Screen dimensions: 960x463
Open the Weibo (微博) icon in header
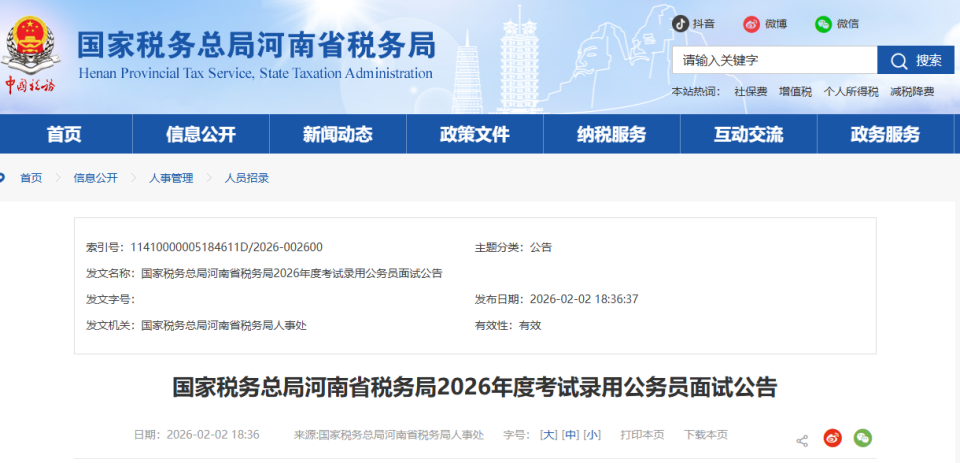751,24
